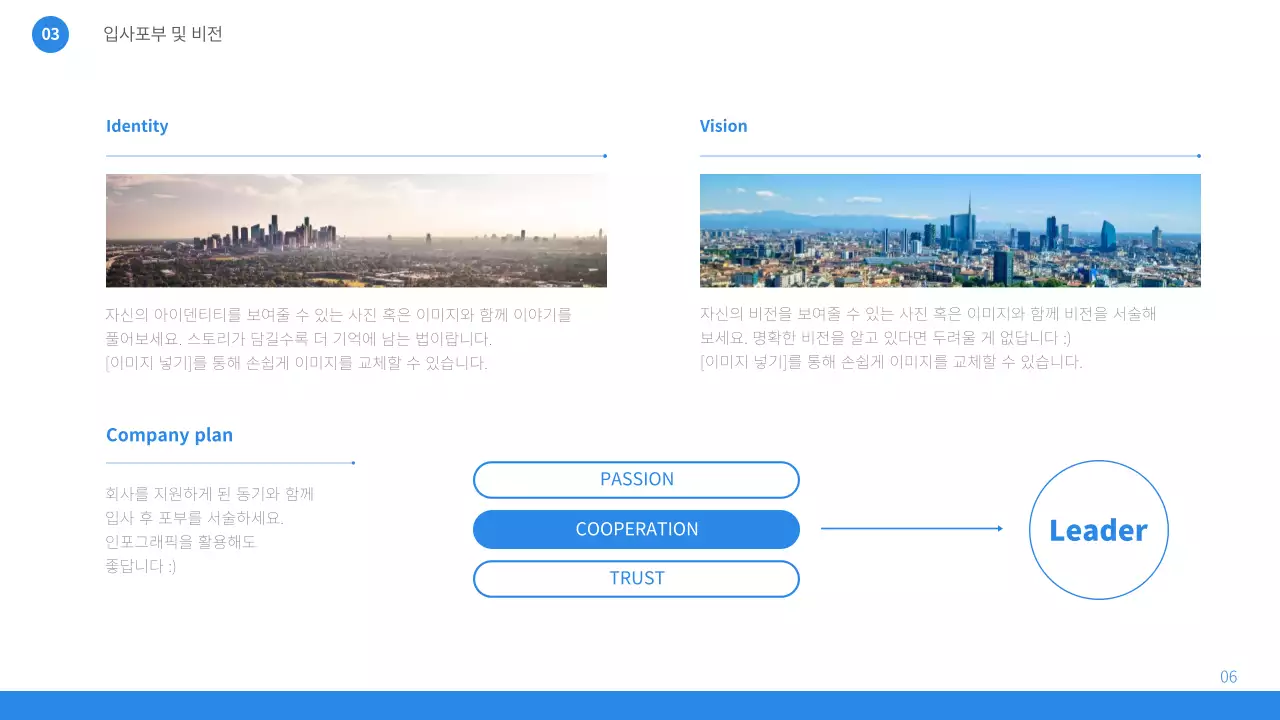This screenshot has width=1280, height=720.
Task: Click the Identity heading
Action: [x=137, y=126]
